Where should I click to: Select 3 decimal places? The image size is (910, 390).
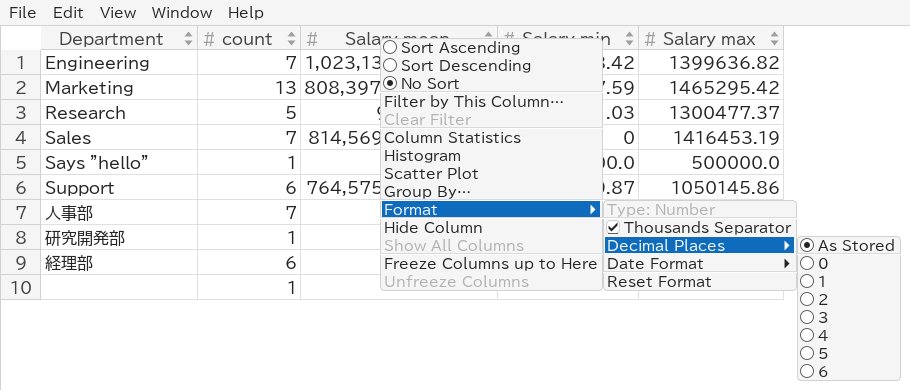[849, 317]
